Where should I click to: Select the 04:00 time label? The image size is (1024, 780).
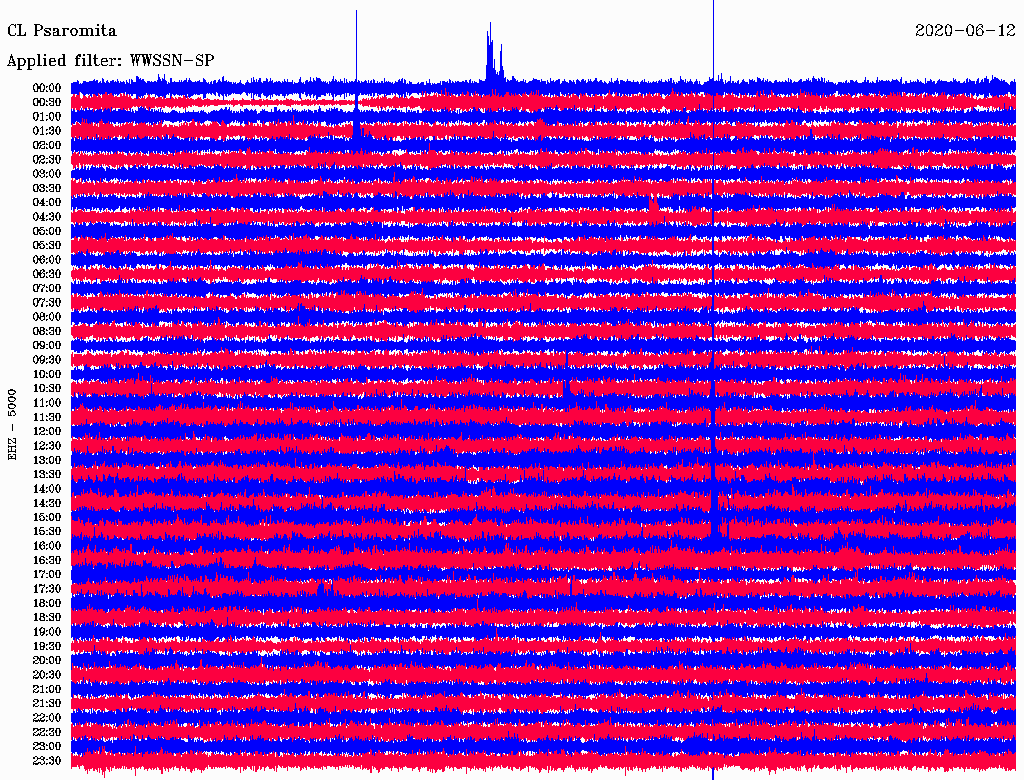[x=47, y=203]
